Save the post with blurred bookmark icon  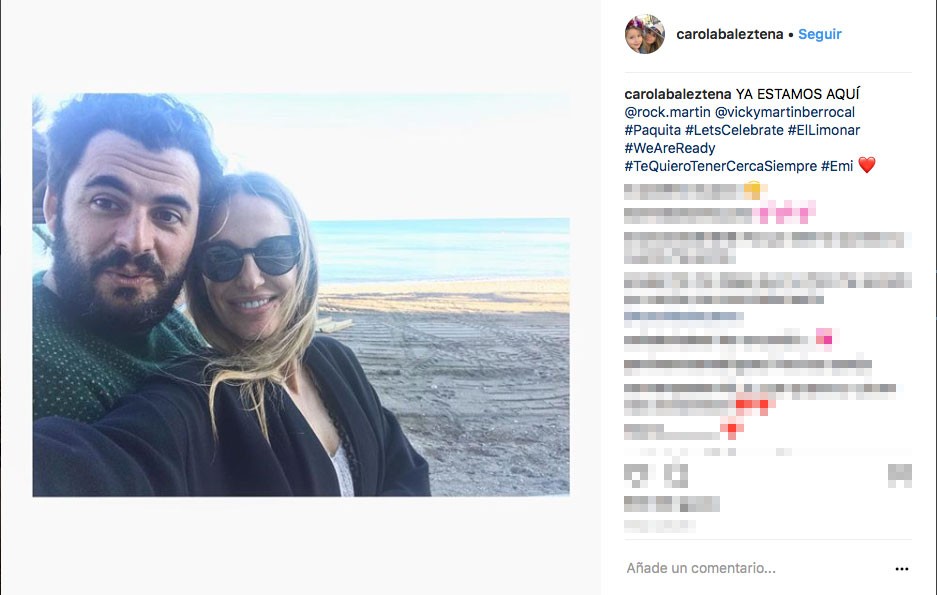click(x=900, y=476)
